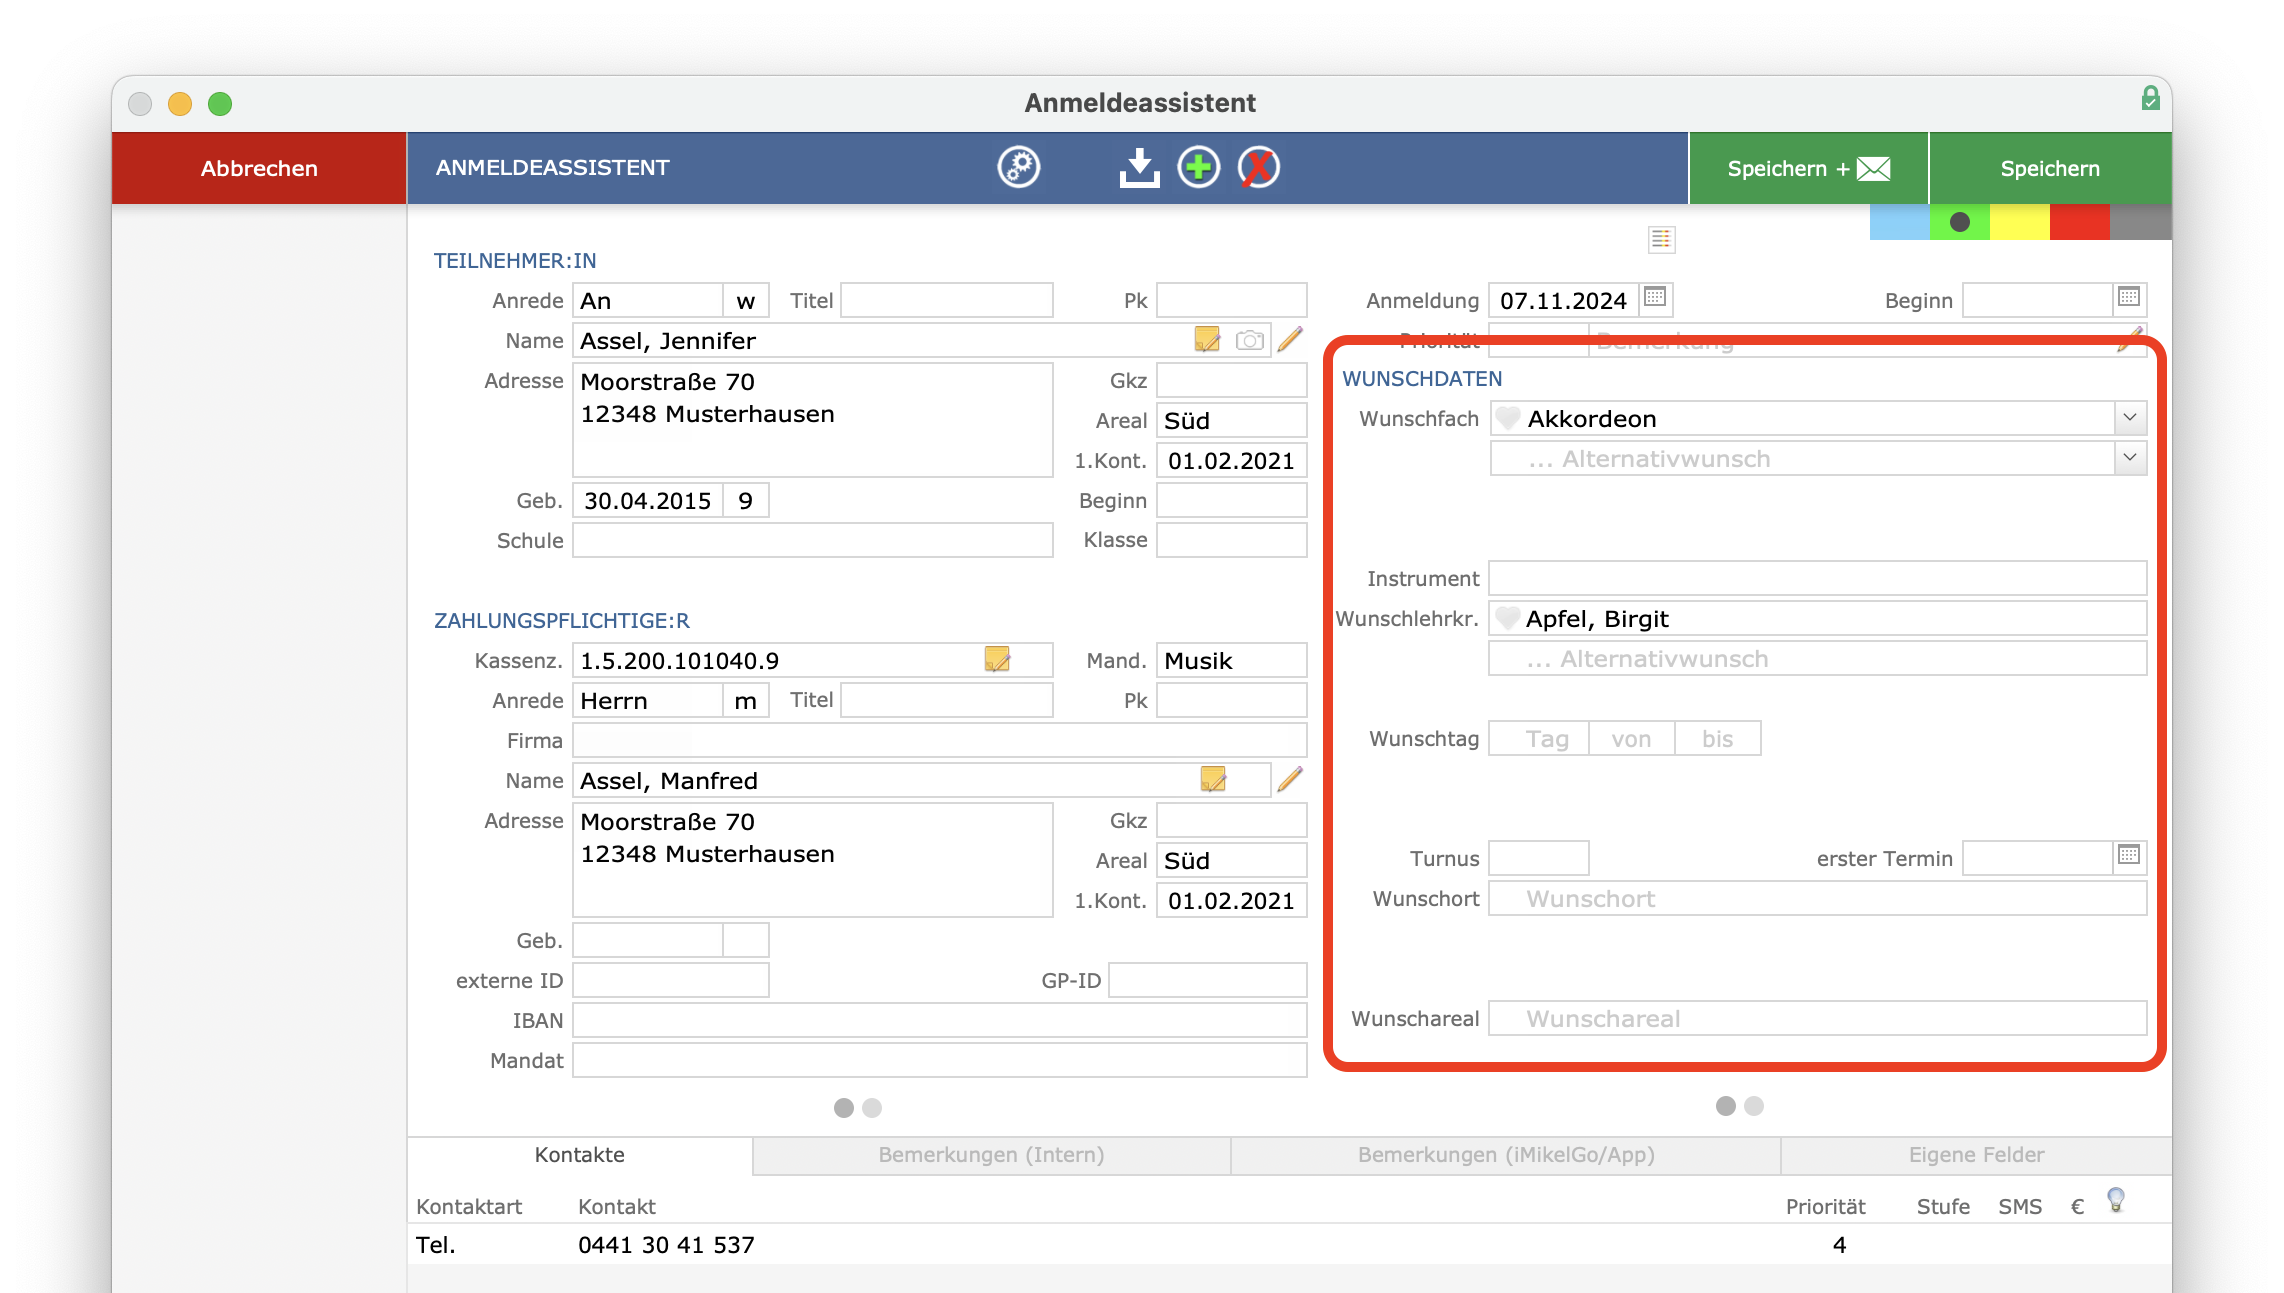The height and width of the screenshot is (1293, 2284).
Task: Click Speichern + mail button
Action: point(1808,168)
